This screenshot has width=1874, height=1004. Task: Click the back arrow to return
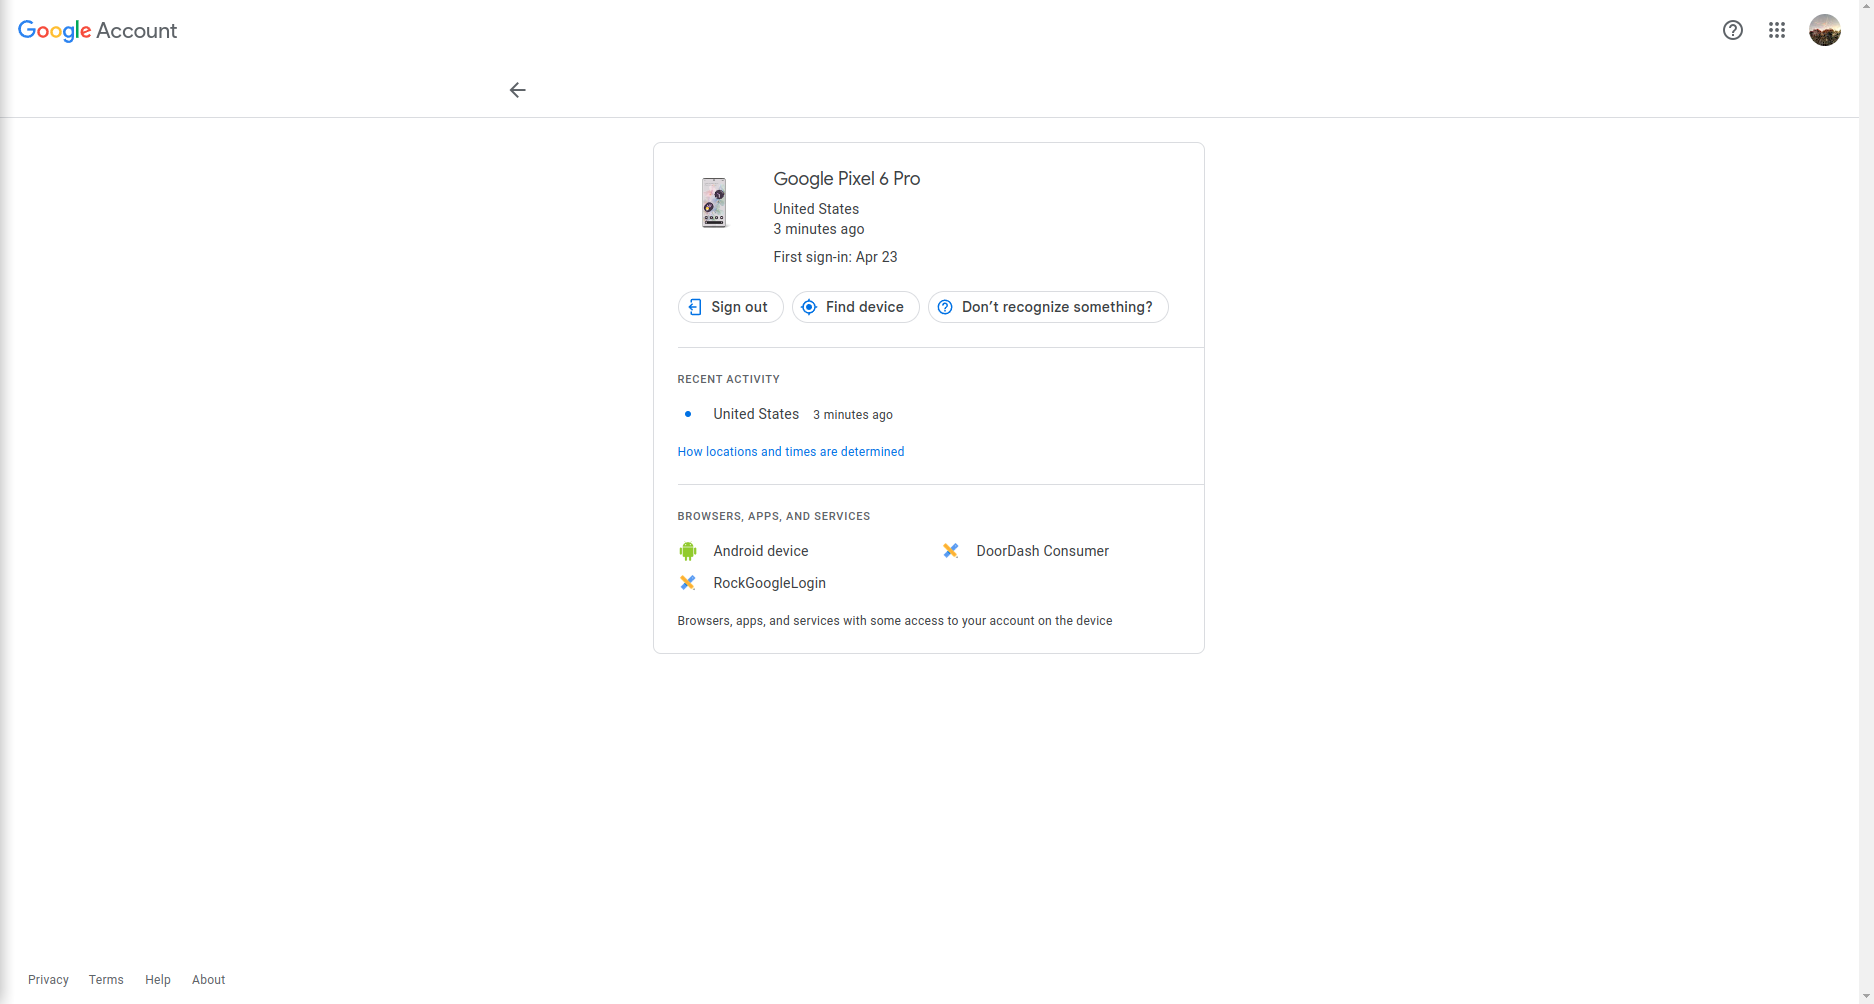[x=517, y=90]
